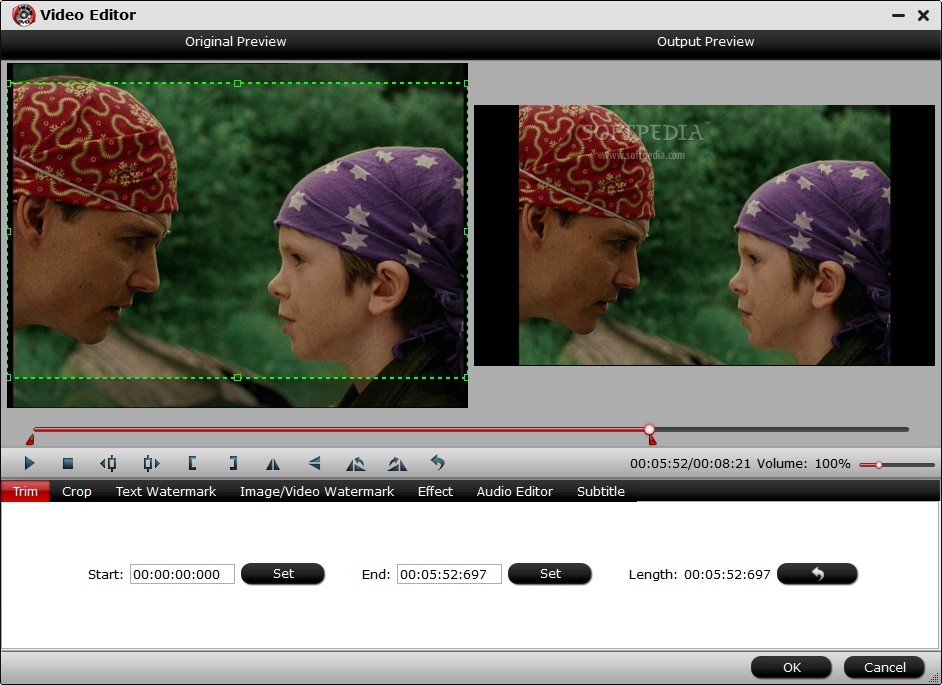
Task: Click the 'Length: 00:05:52:697' text
Action: tap(699, 574)
